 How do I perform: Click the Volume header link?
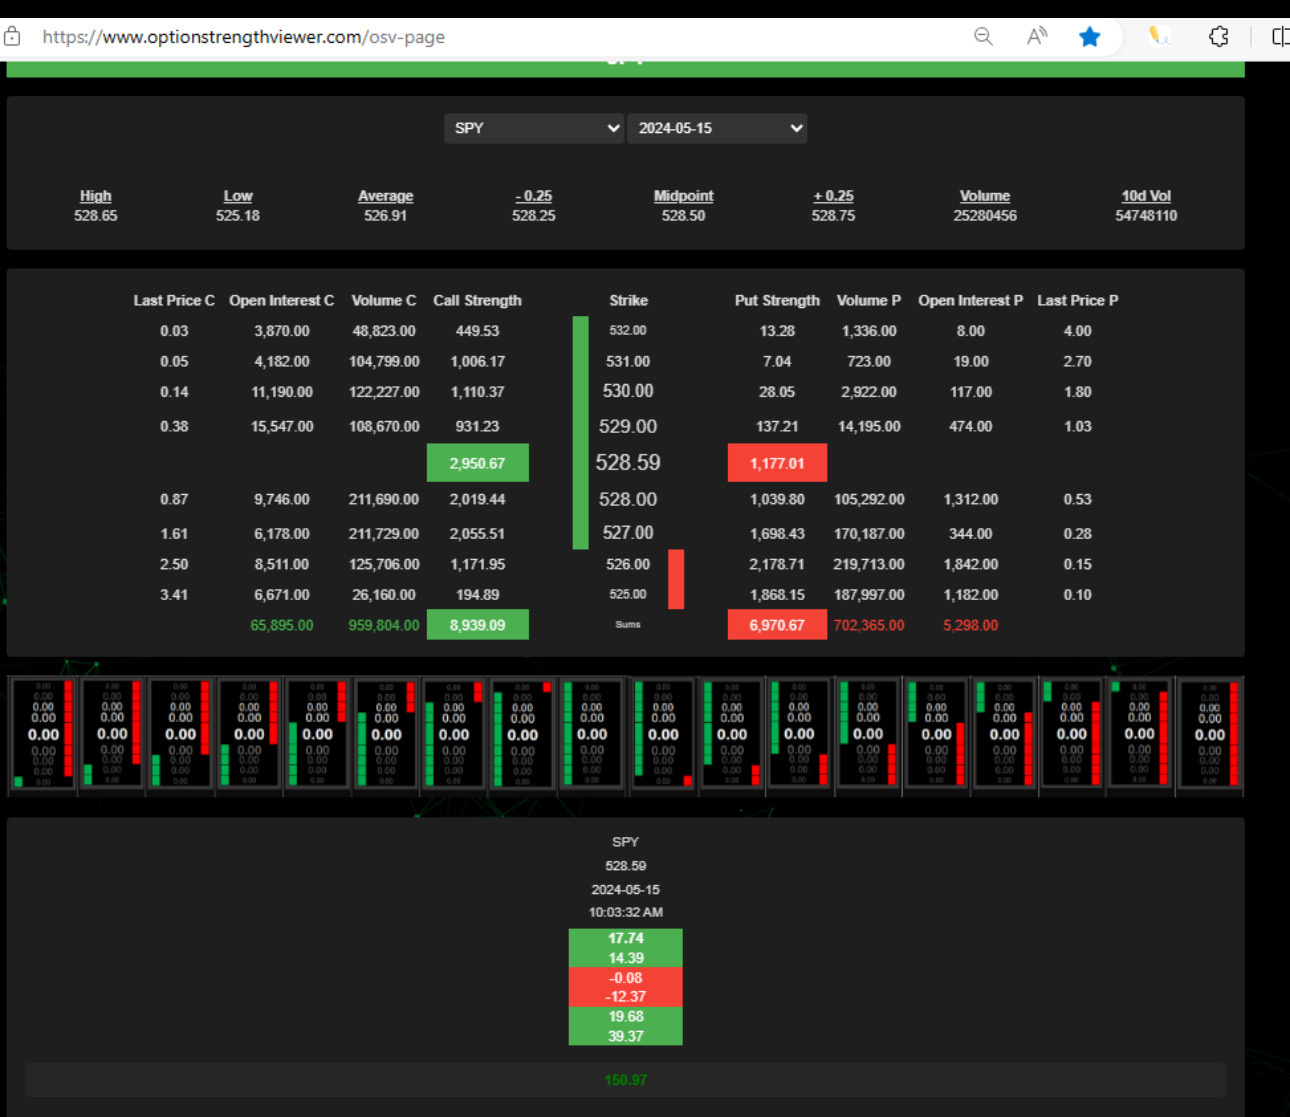(x=985, y=196)
